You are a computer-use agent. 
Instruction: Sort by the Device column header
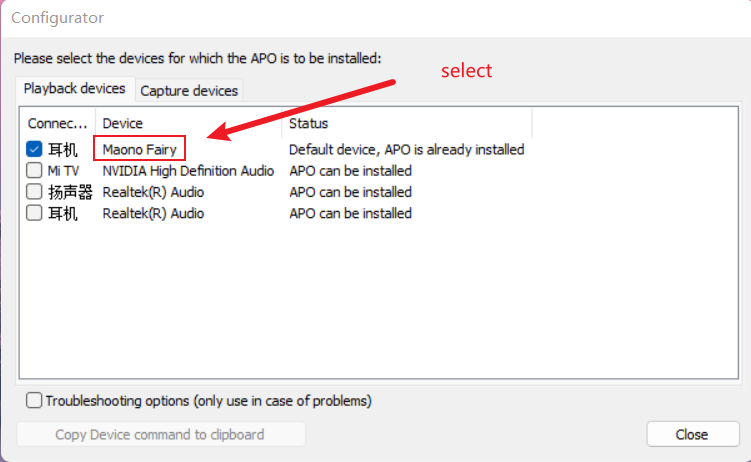coord(188,123)
